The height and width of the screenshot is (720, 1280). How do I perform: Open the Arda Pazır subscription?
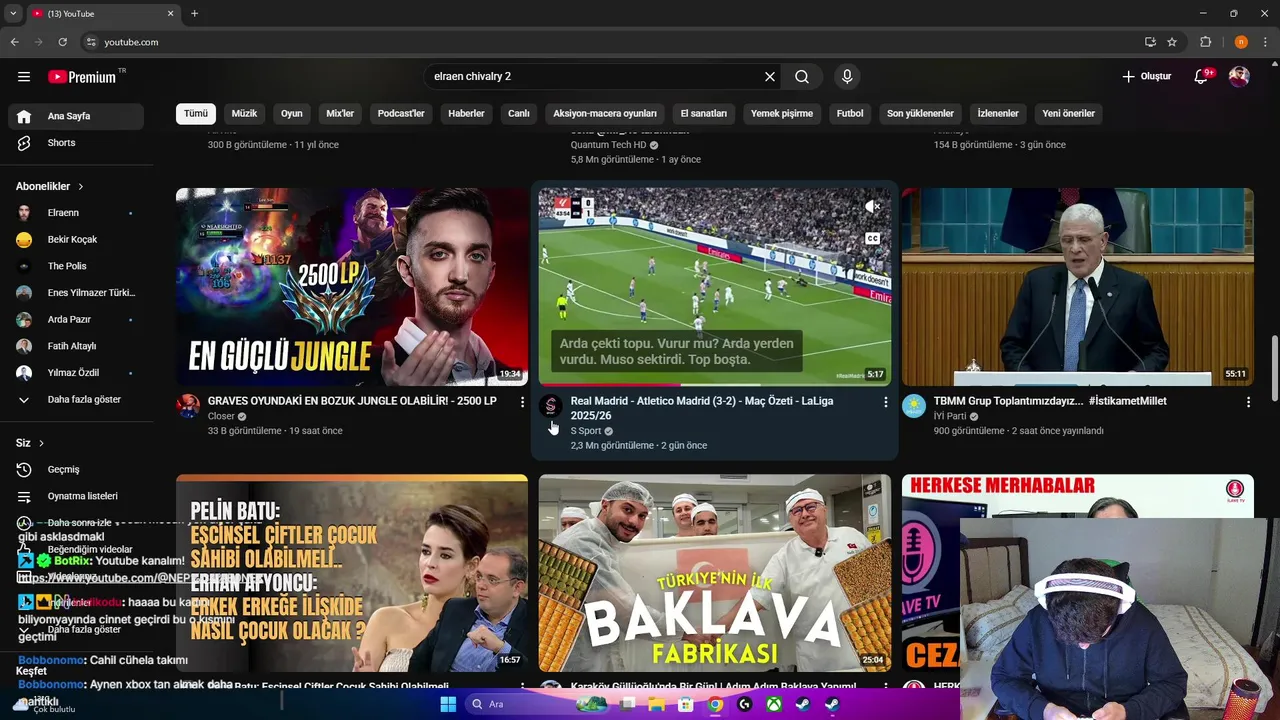point(76,320)
